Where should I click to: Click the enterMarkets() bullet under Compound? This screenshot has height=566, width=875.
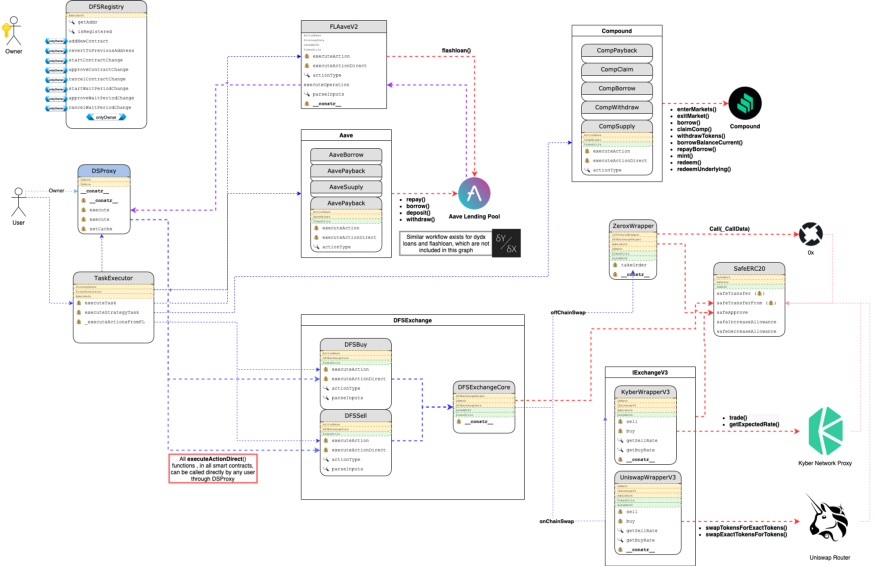[x=696, y=109]
